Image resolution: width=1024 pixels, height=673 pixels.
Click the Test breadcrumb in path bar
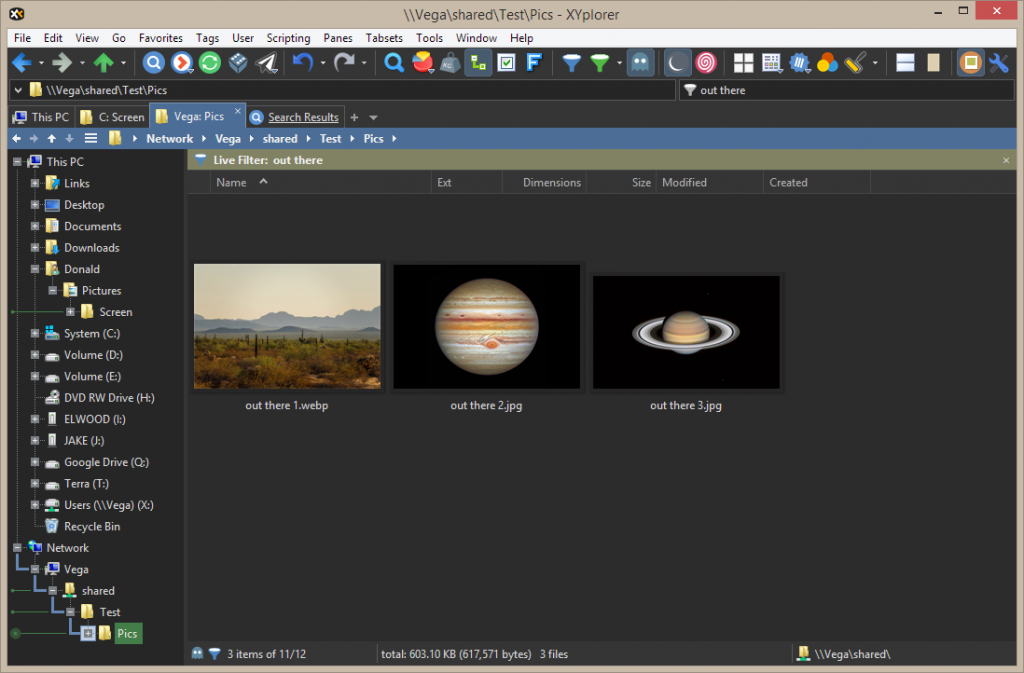(330, 139)
